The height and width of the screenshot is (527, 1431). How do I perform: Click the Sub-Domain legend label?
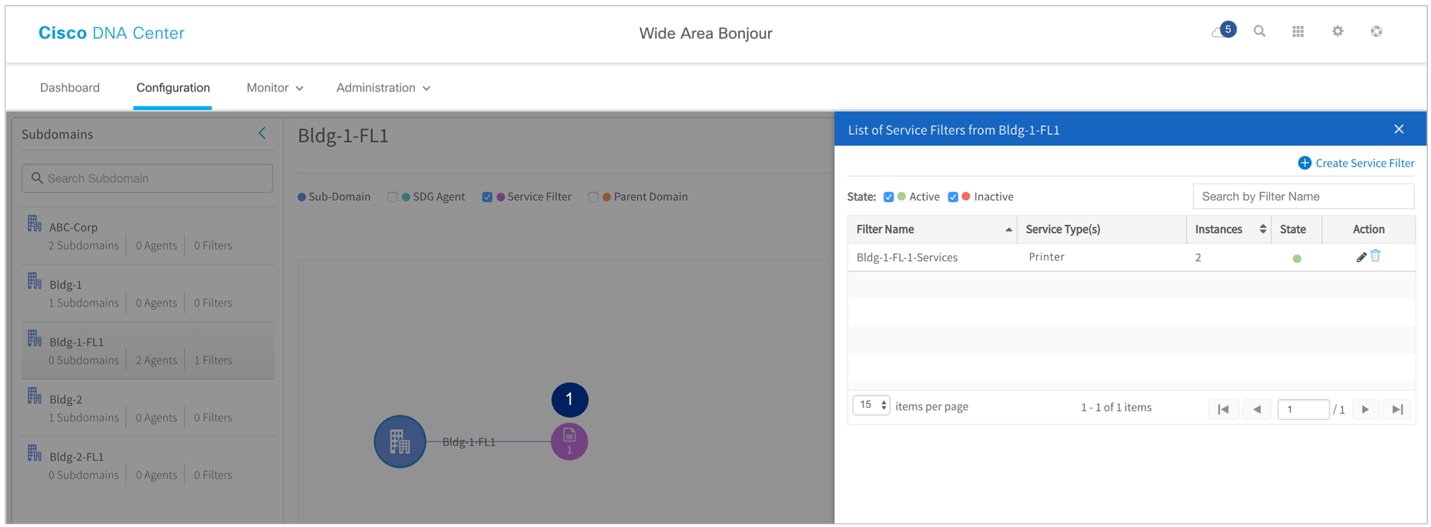click(339, 197)
